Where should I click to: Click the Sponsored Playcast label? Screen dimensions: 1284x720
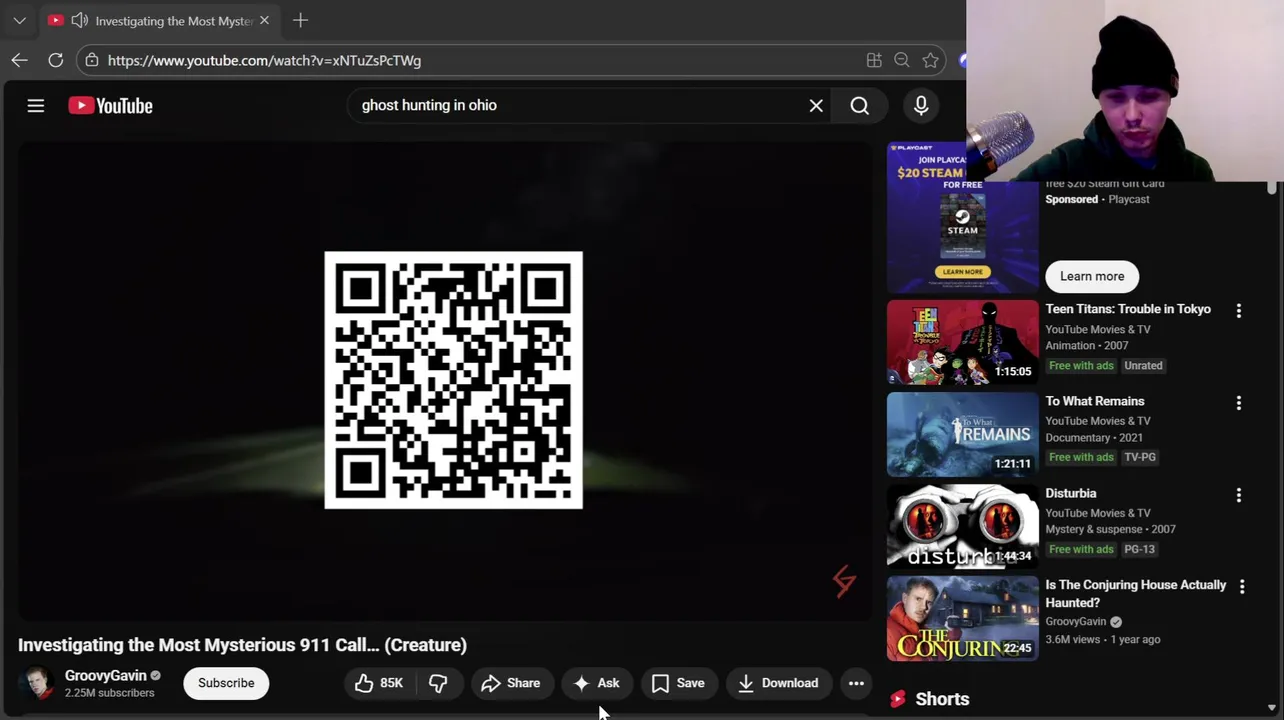[1097, 199]
